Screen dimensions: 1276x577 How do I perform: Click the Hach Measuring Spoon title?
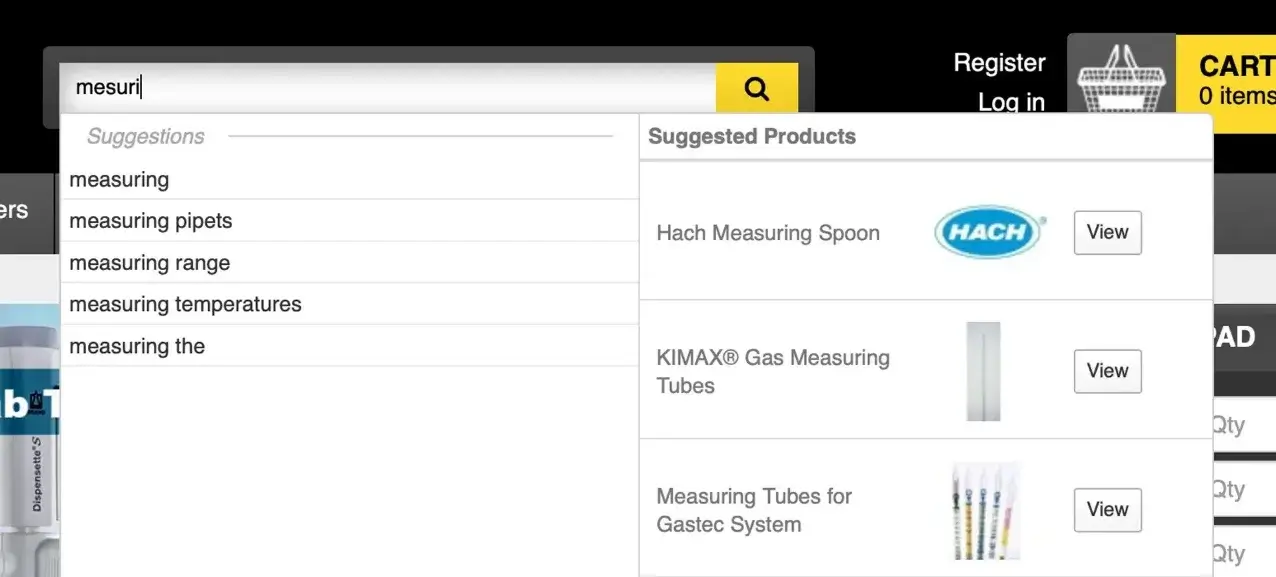(x=768, y=233)
